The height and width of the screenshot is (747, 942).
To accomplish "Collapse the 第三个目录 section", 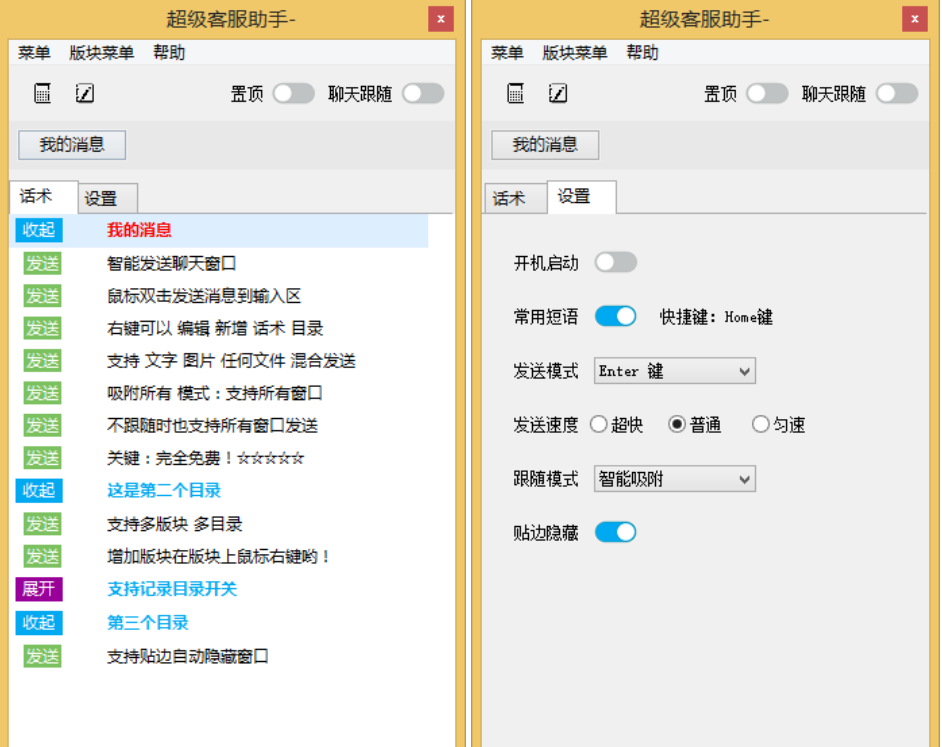I will point(39,622).
